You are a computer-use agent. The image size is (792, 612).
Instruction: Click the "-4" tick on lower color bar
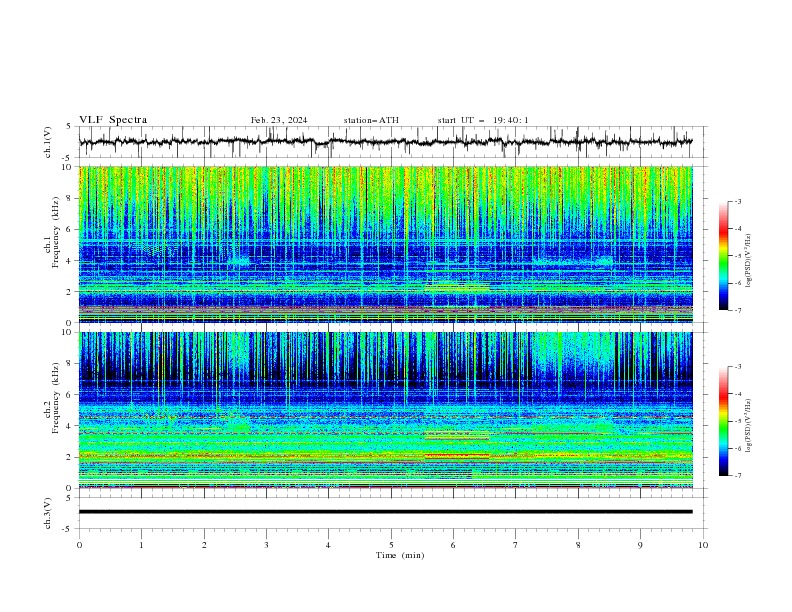click(x=738, y=394)
